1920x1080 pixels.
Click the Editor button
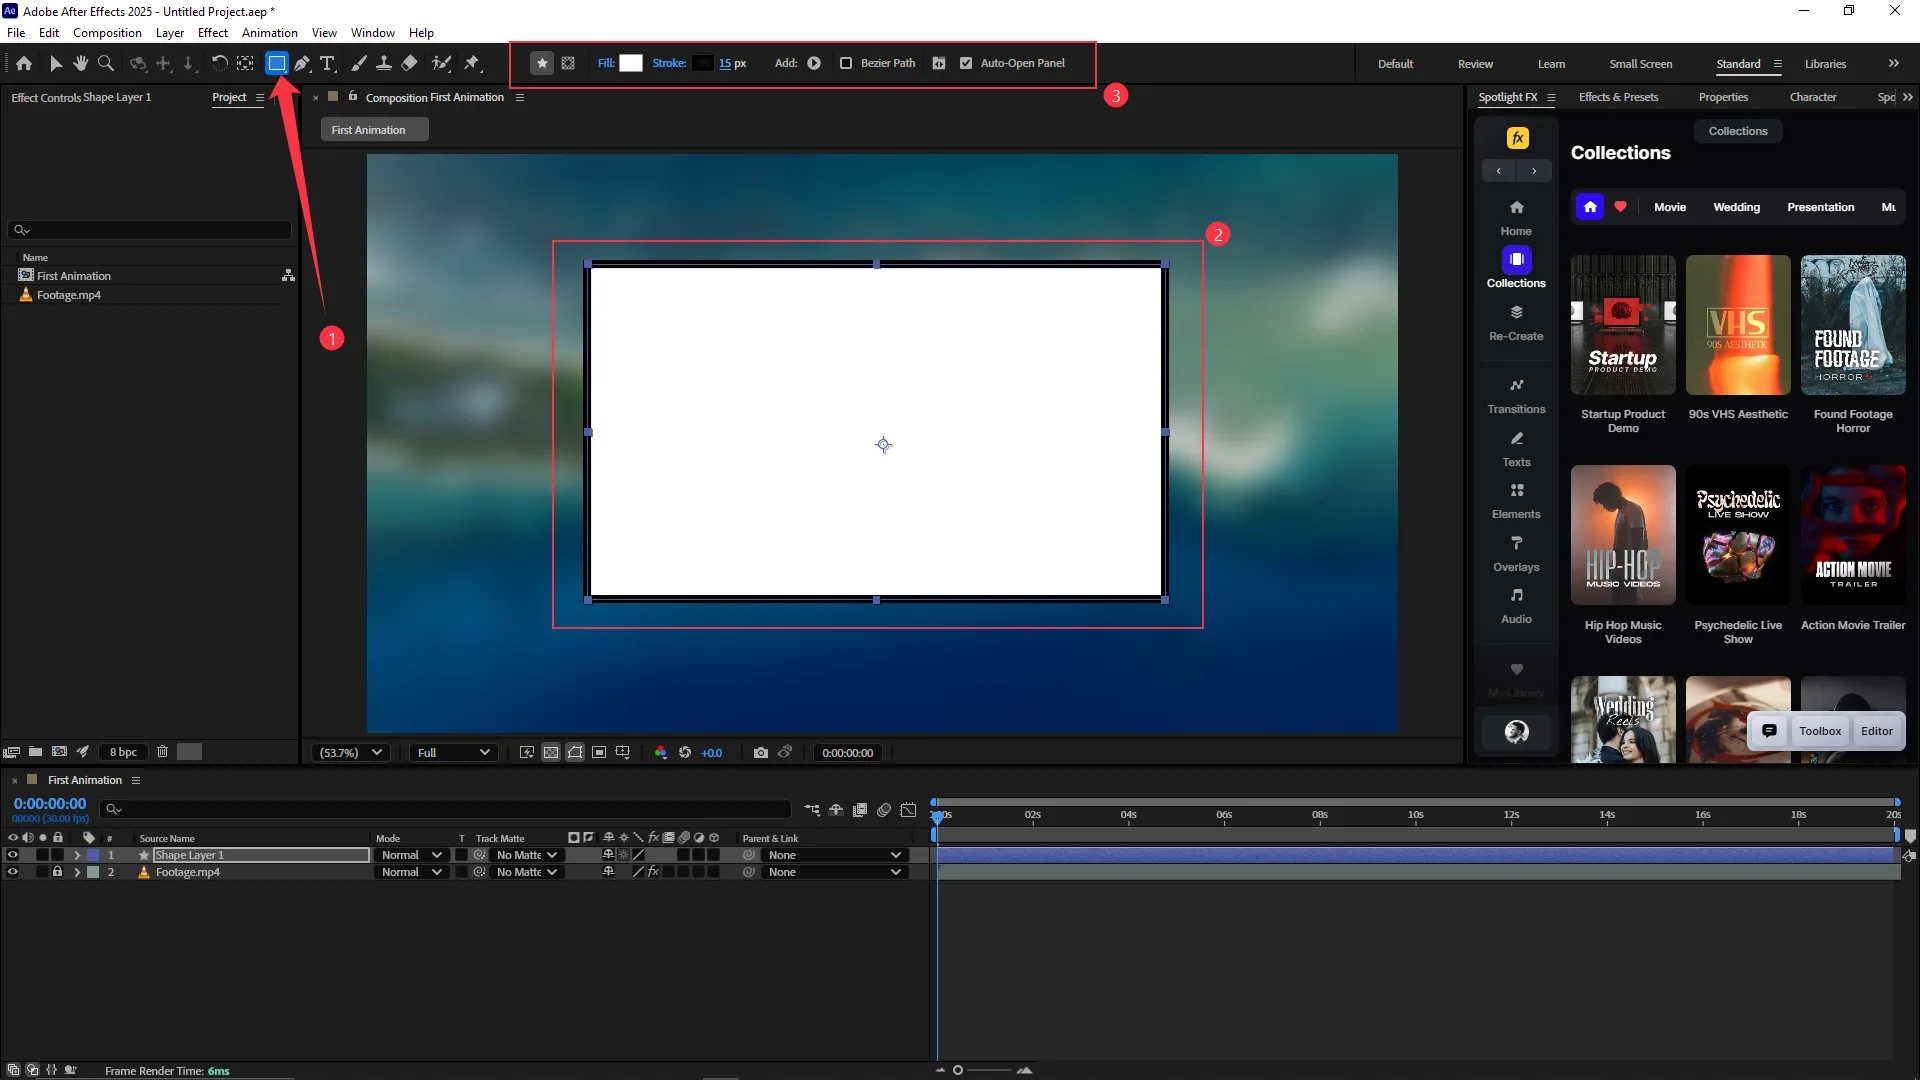(1877, 731)
